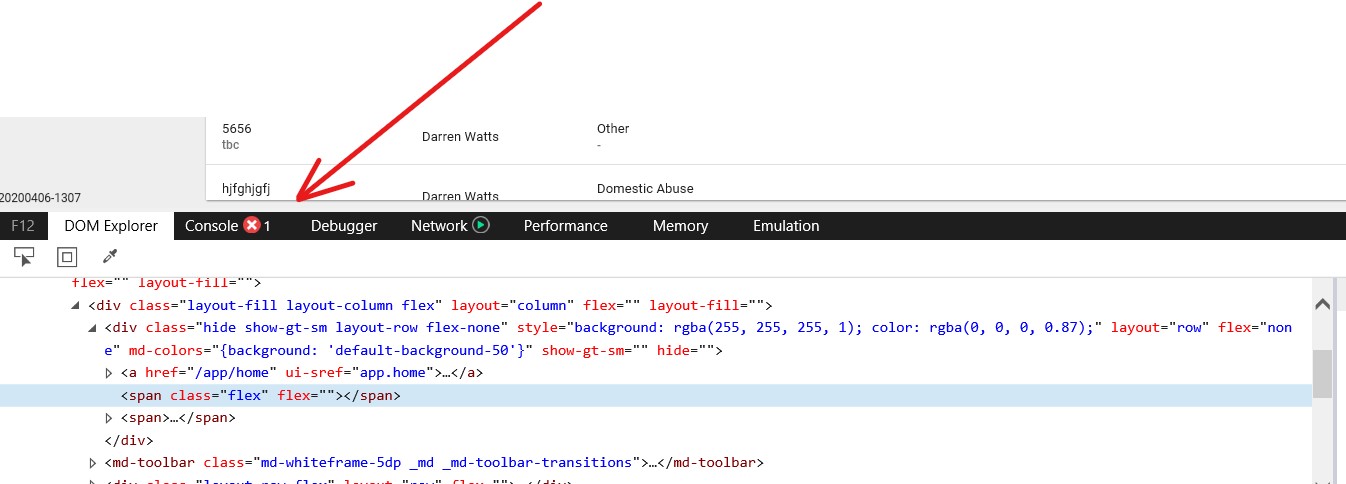
Task: Click the scrollbar up arrow in DOM panel
Action: [x=1322, y=304]
